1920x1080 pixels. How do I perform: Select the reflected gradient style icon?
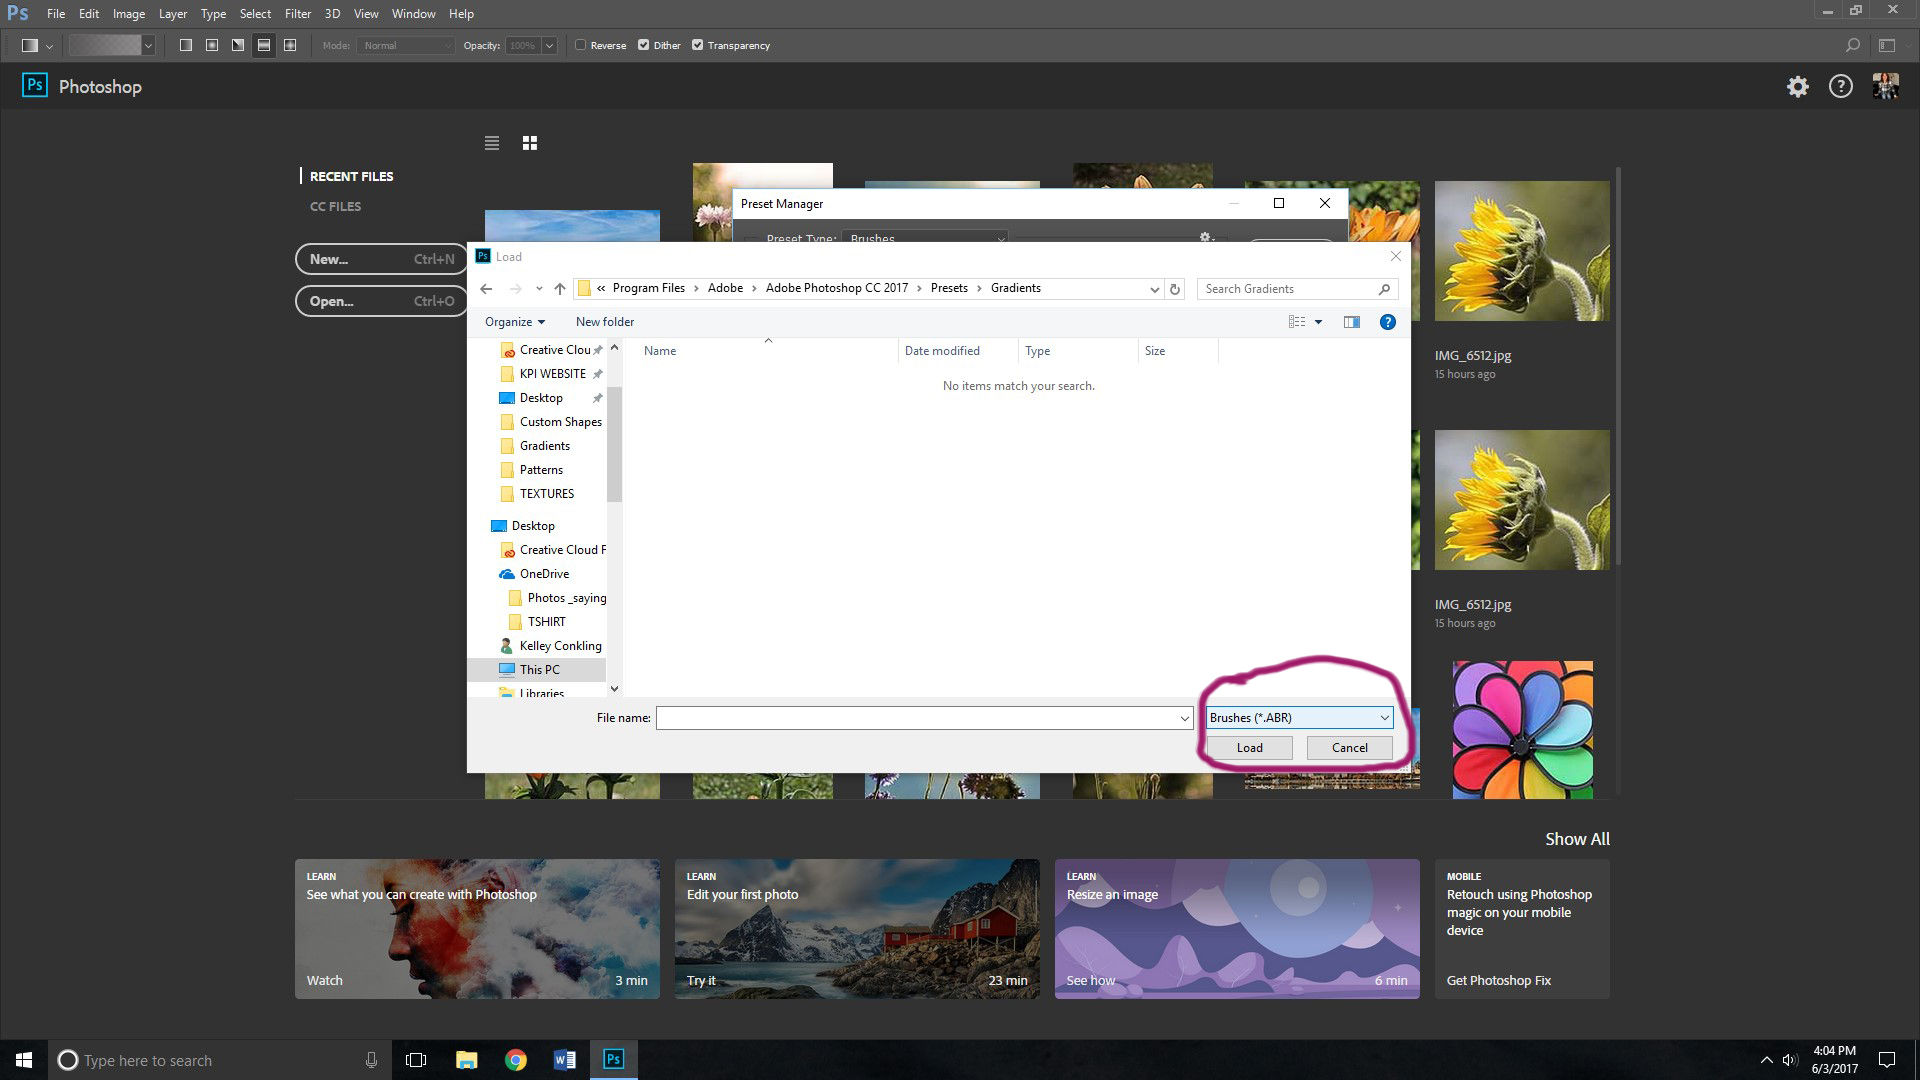point(264,45)
